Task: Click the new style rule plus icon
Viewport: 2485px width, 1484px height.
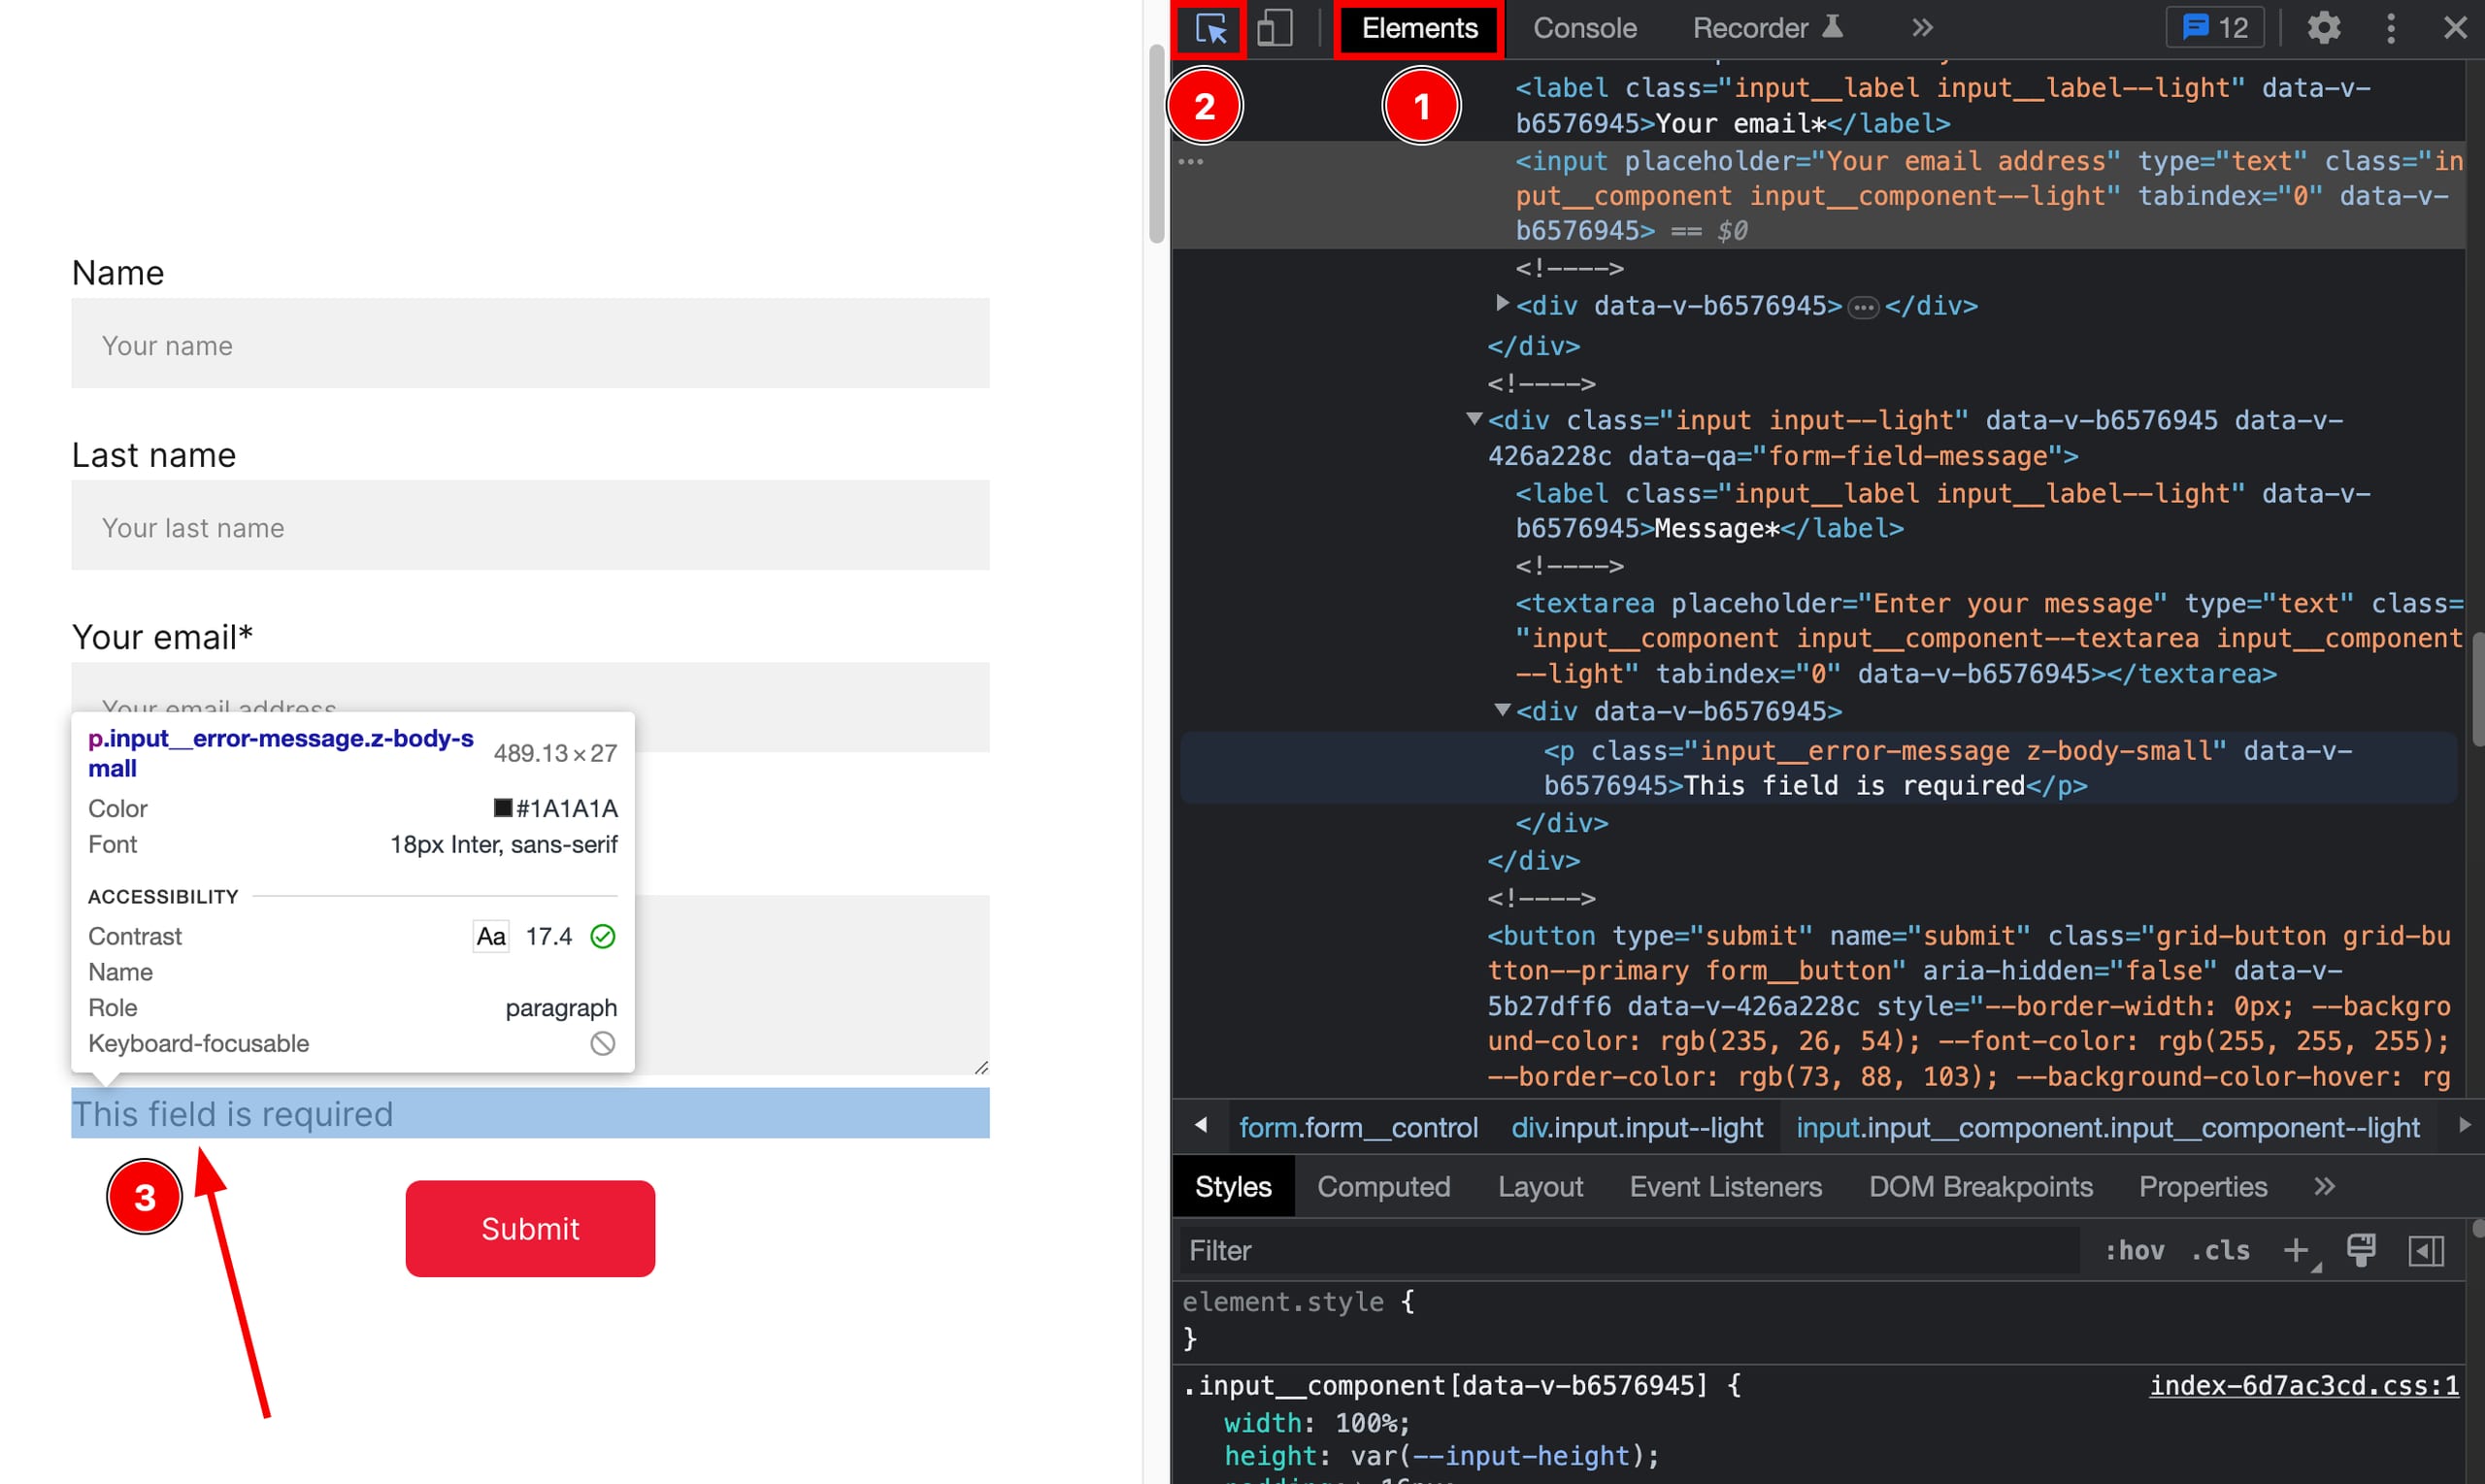Action: (2296, 1250)
